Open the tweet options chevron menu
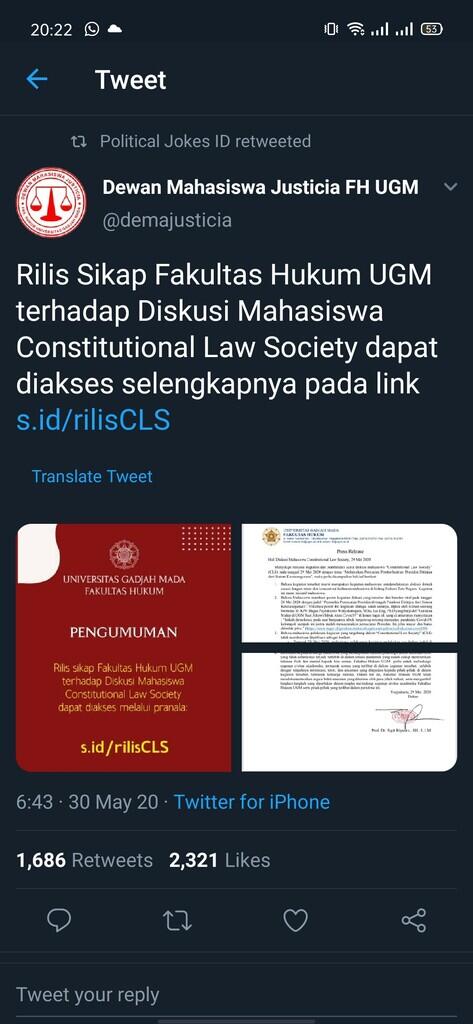Screen dimensions: 473x1024 pos(450,187)
